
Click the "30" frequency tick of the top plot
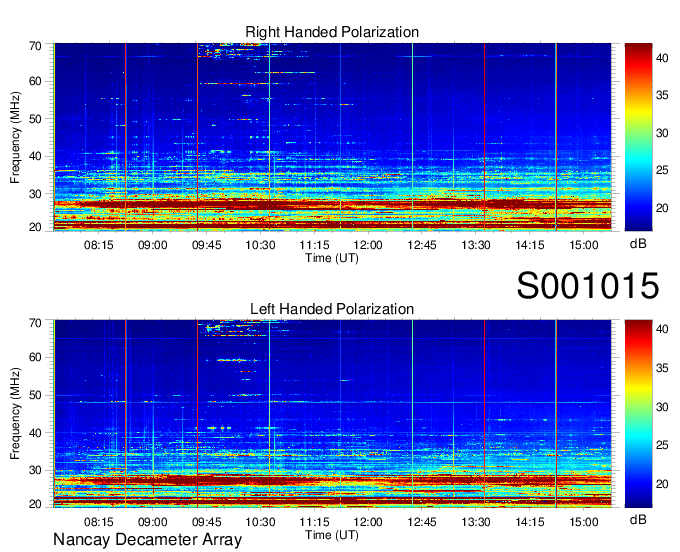click(x=35, y=194)
